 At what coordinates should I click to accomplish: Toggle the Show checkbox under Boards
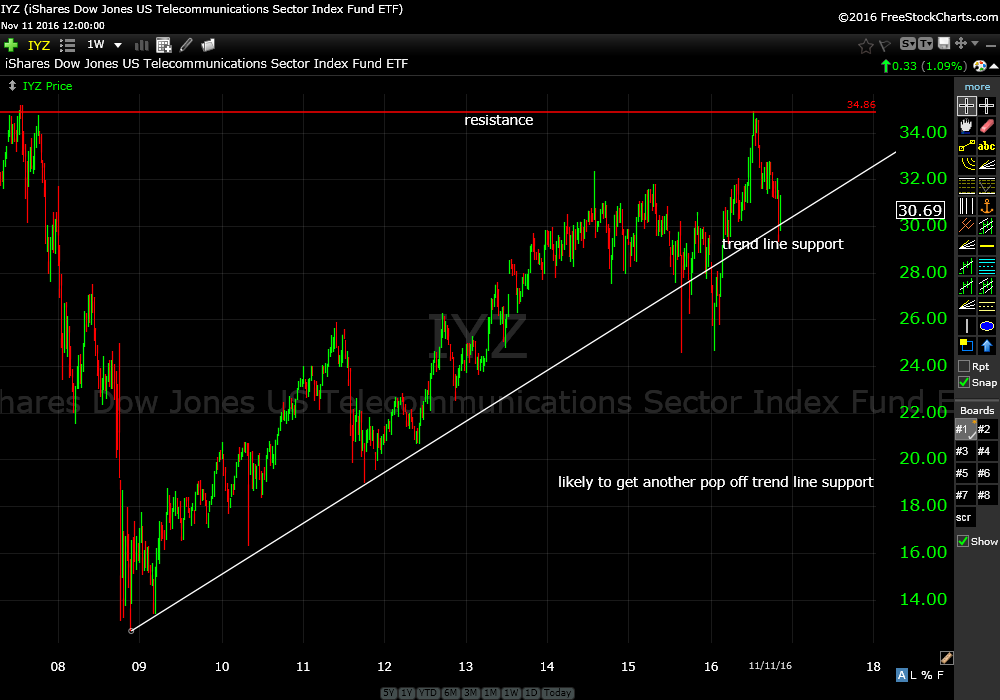(x=964, y=541)
